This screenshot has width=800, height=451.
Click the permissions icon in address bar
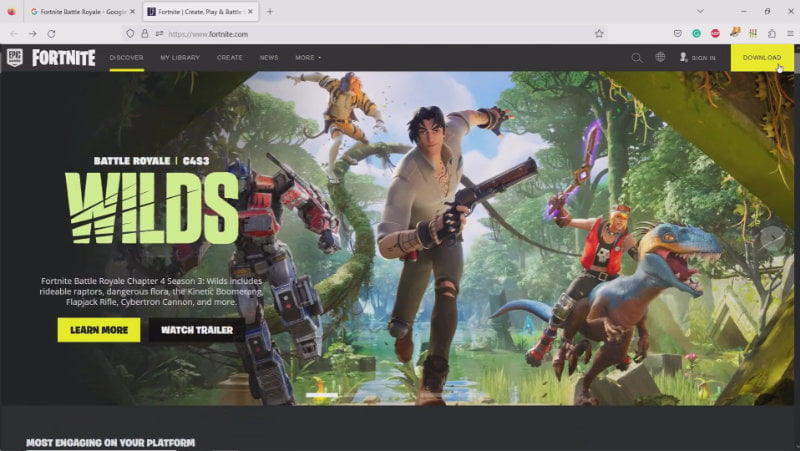[159, 34]
